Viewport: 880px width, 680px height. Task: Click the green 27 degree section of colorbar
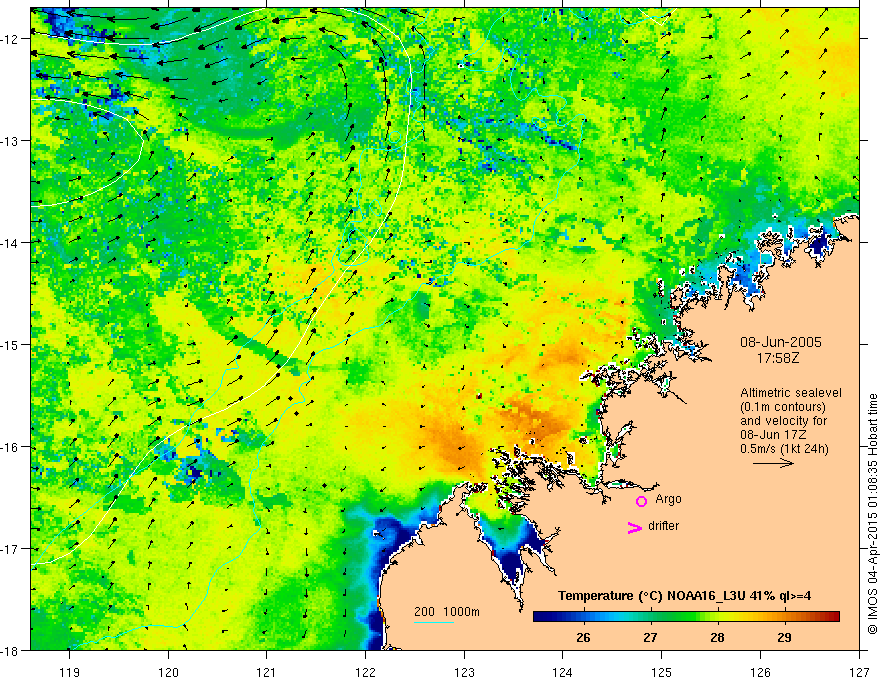pyautogui.click(x=651, y=617)
